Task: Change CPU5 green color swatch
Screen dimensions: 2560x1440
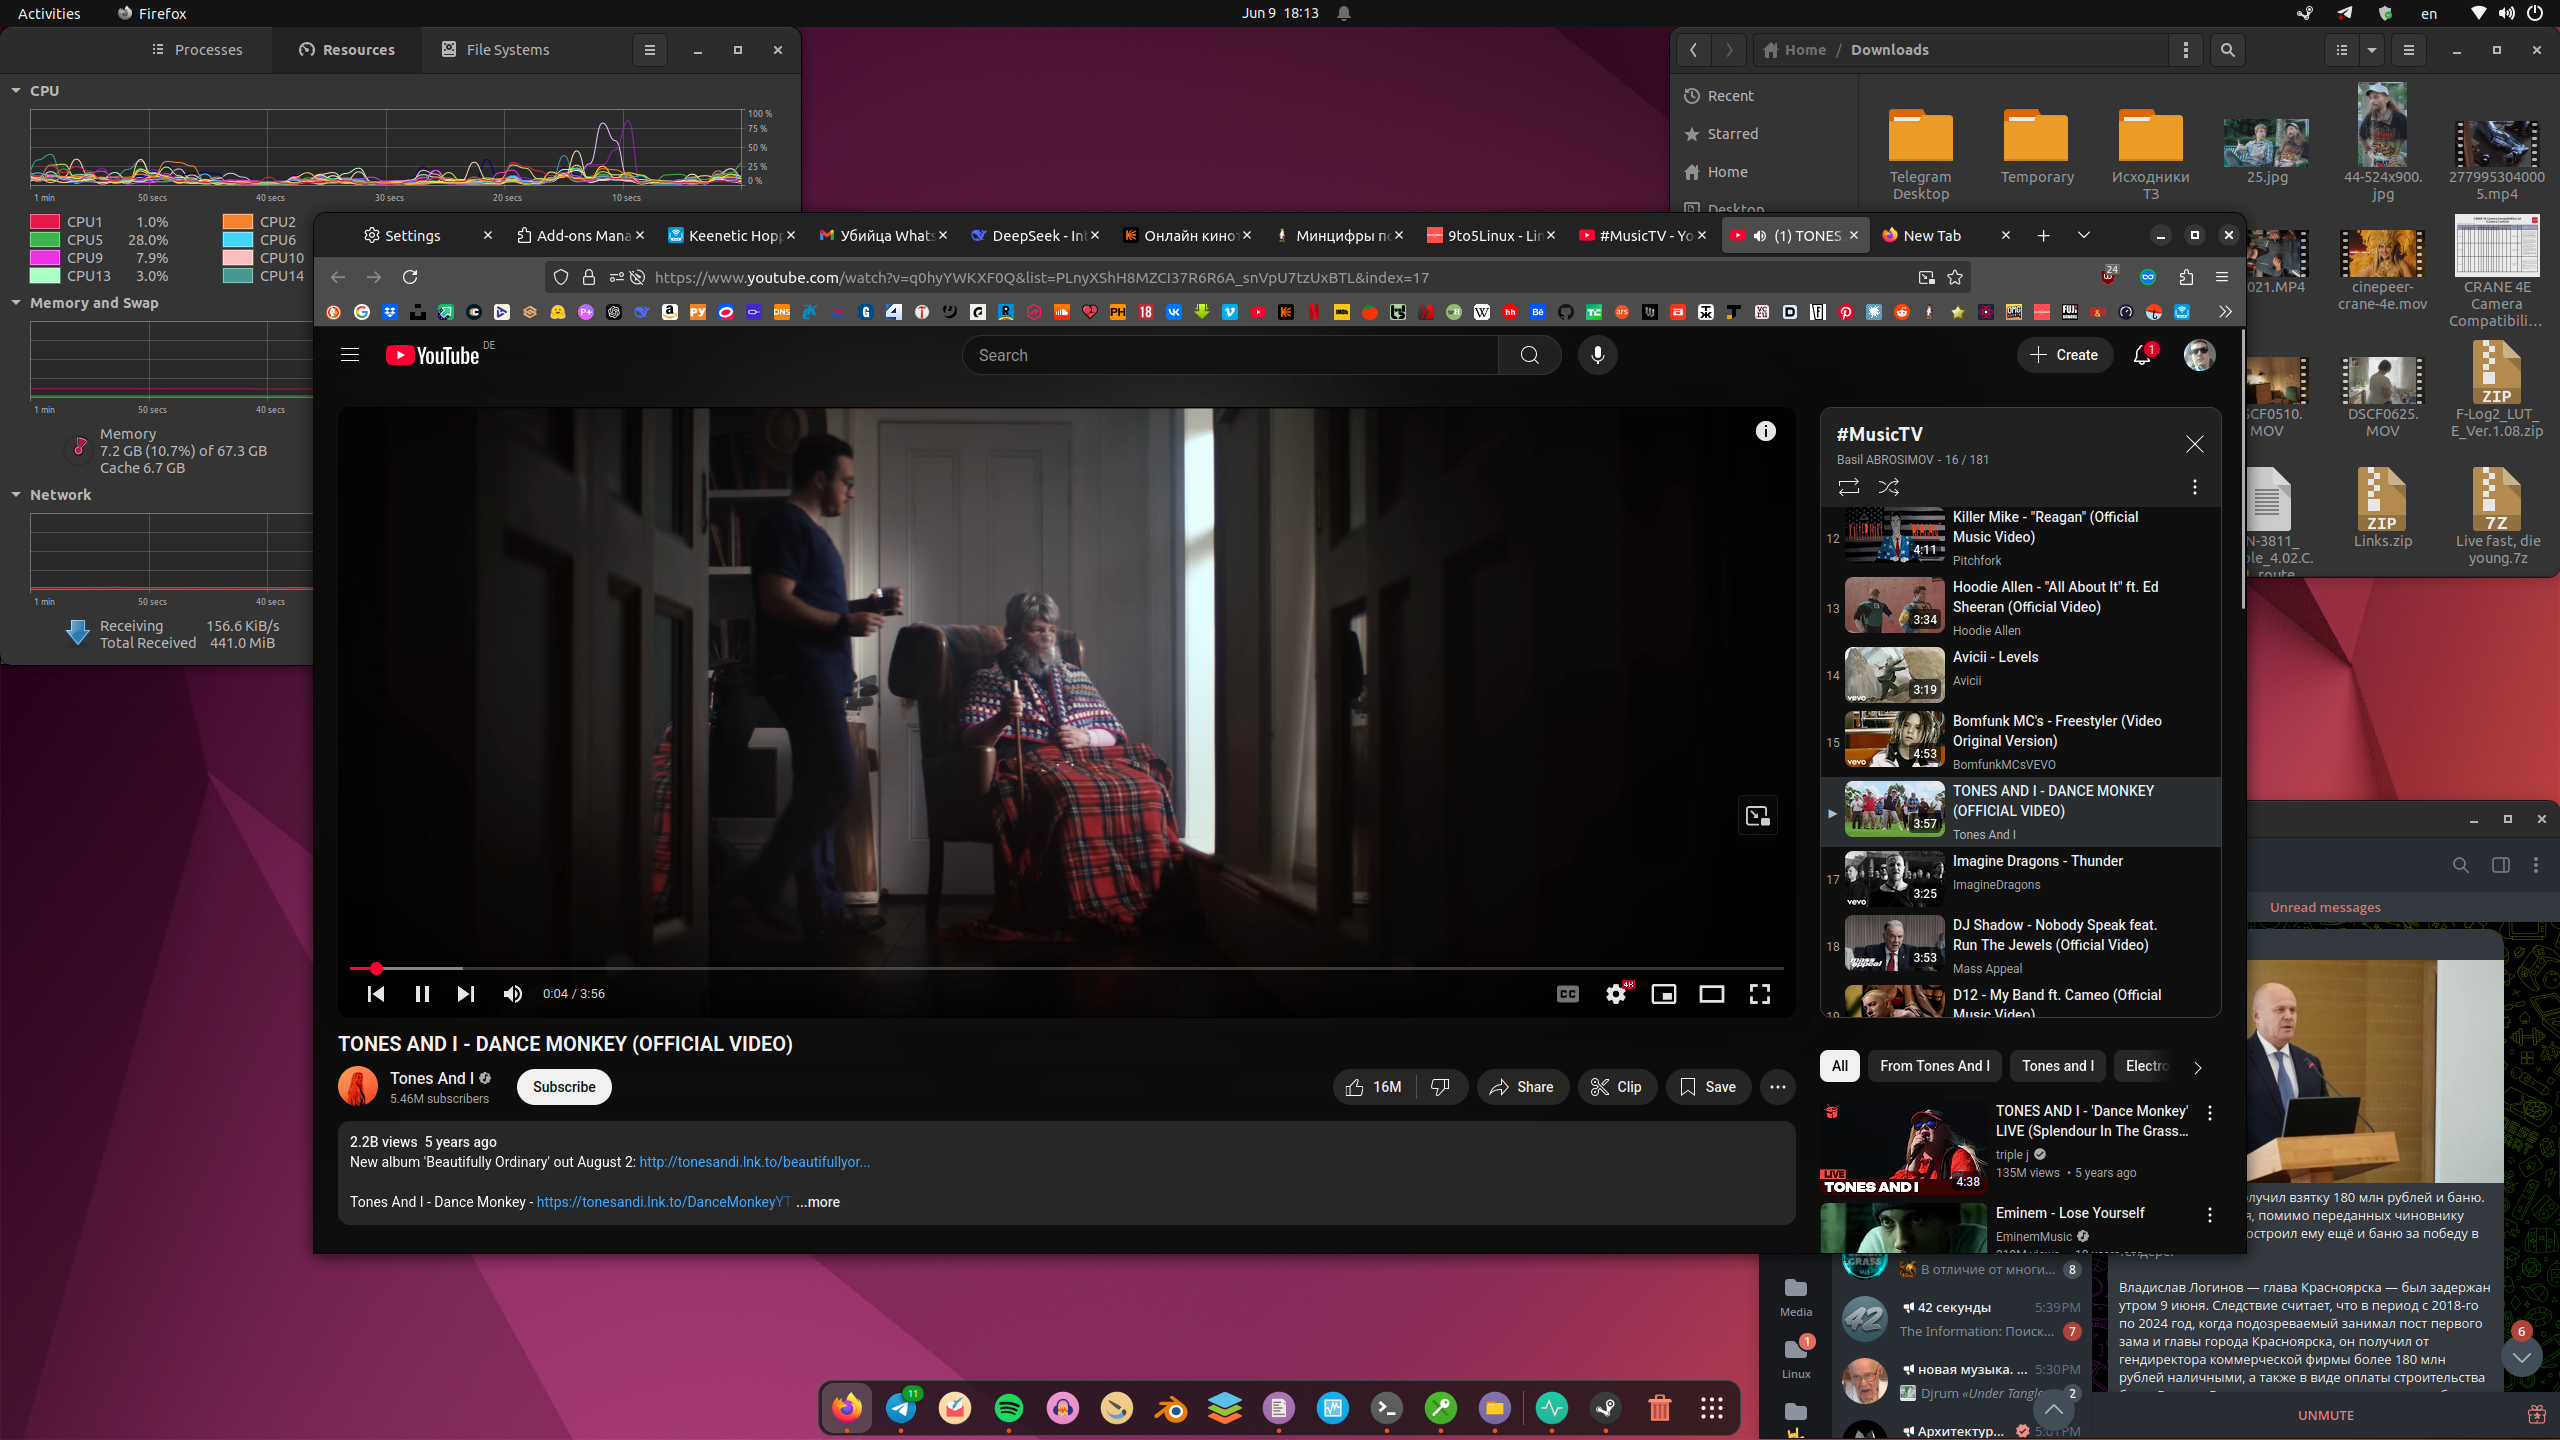Action: 45,240
